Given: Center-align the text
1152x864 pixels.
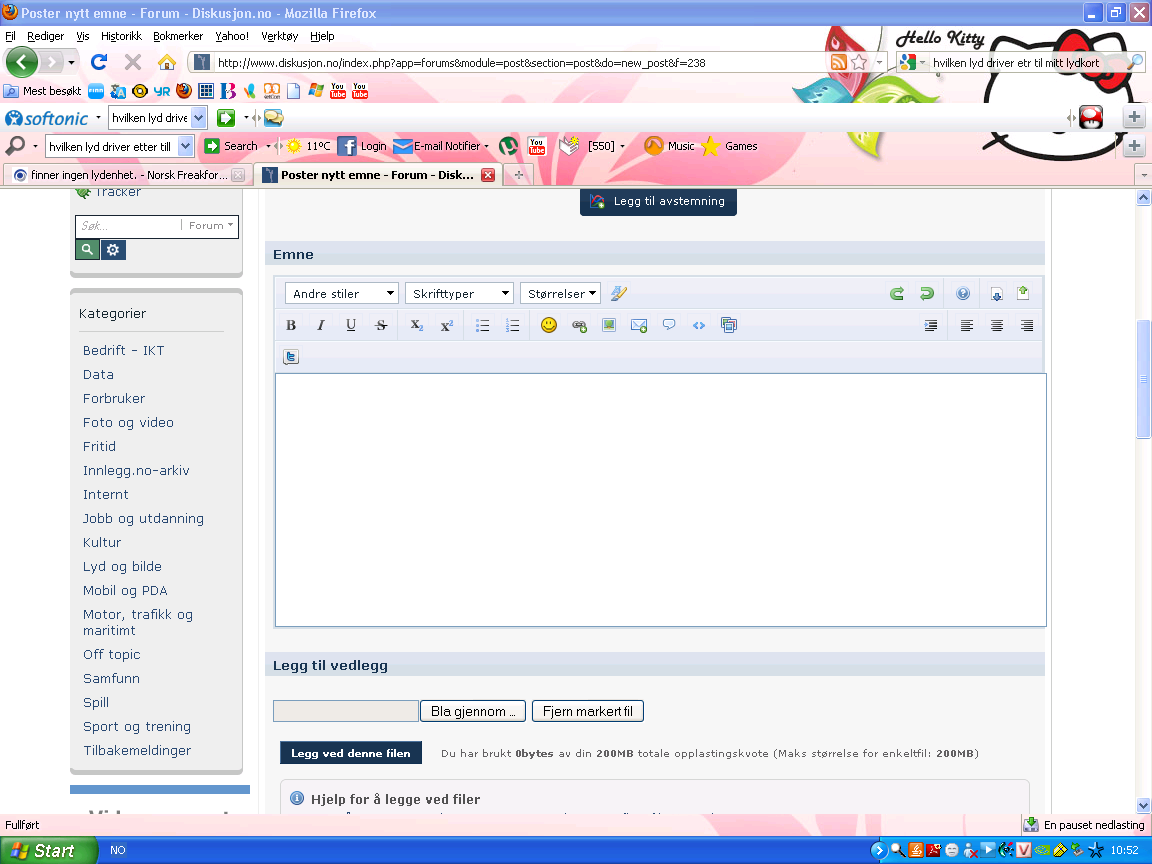Looking at the screenshot, I should coord(997,325).
